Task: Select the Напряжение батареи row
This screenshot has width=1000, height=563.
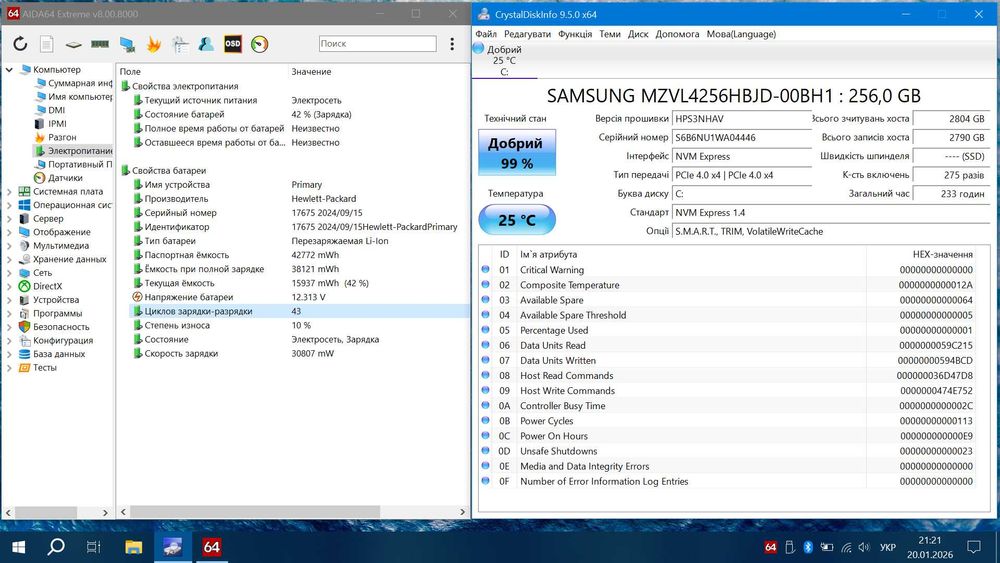Action: pyautogui.click(x=299, y=297)
